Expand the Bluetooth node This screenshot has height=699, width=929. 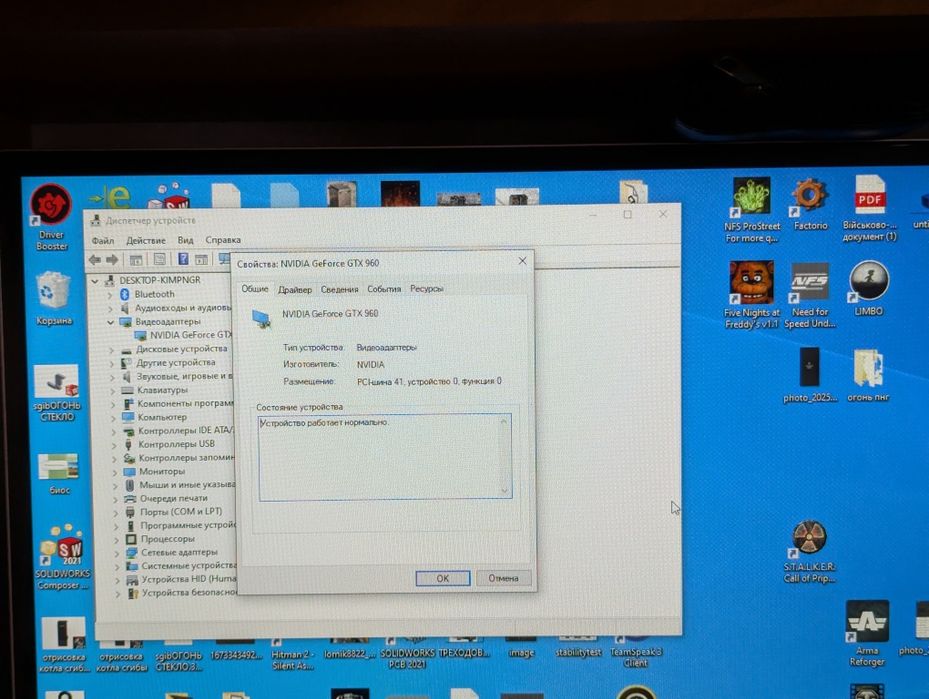pyautogui.click(x=110, y=294)
